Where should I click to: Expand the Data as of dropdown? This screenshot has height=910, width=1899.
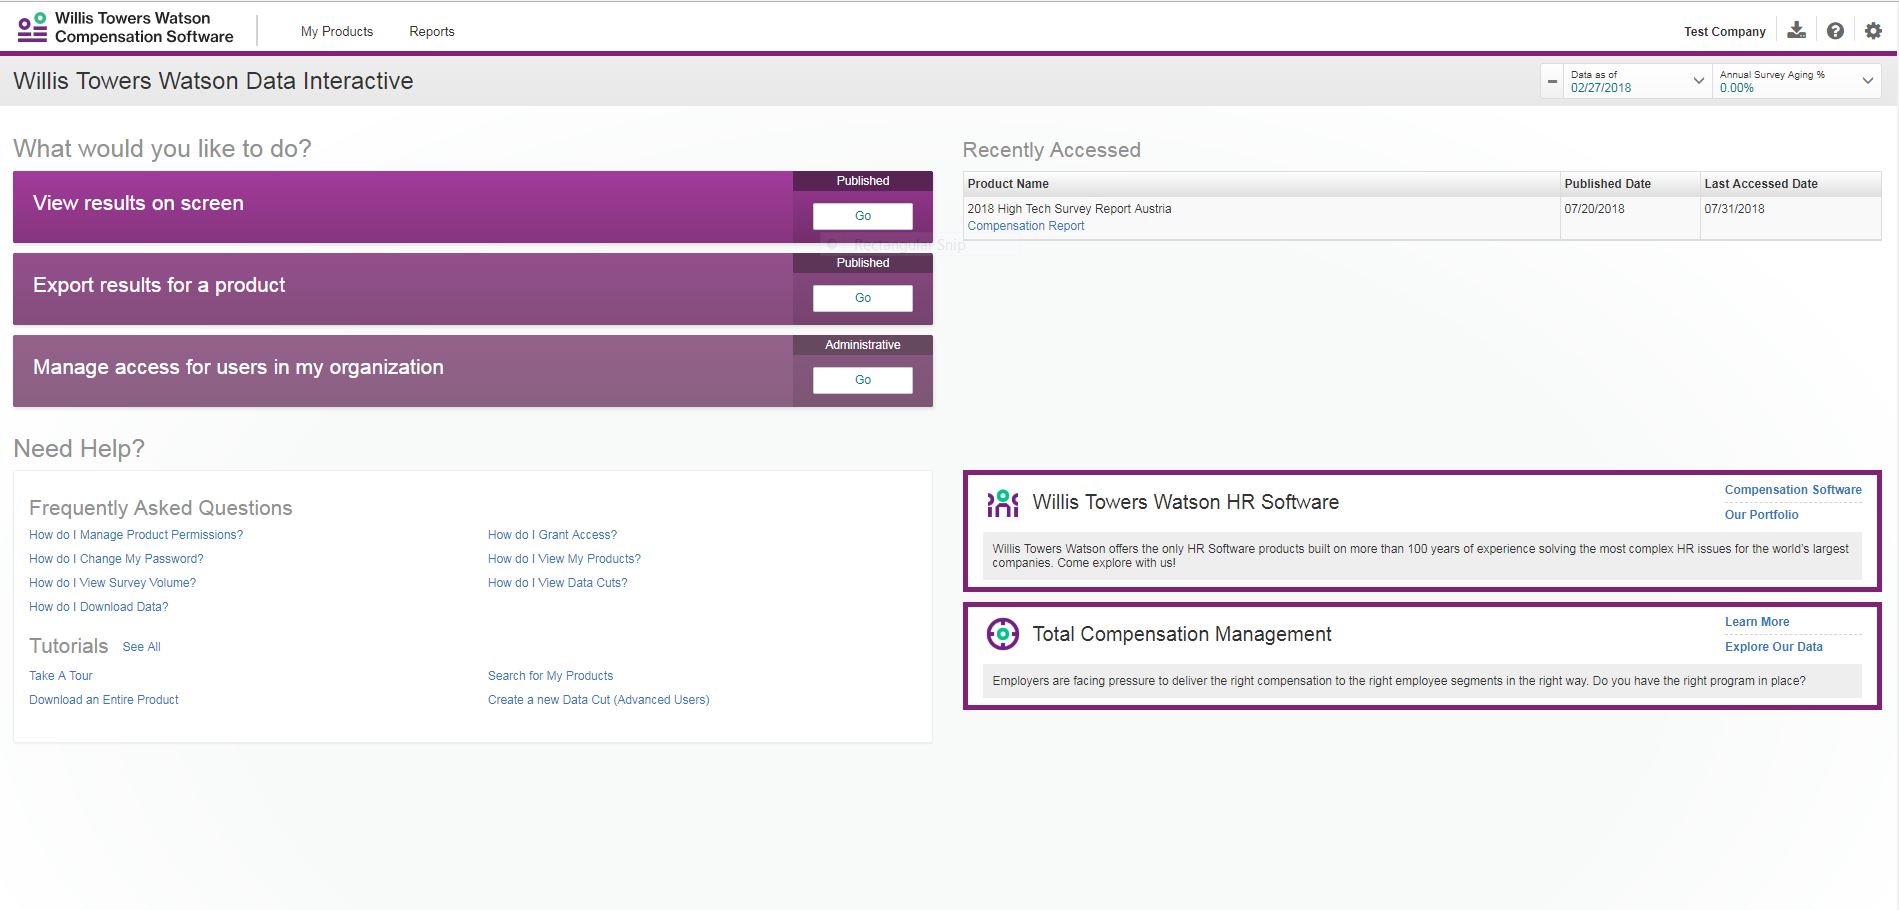1697,81
